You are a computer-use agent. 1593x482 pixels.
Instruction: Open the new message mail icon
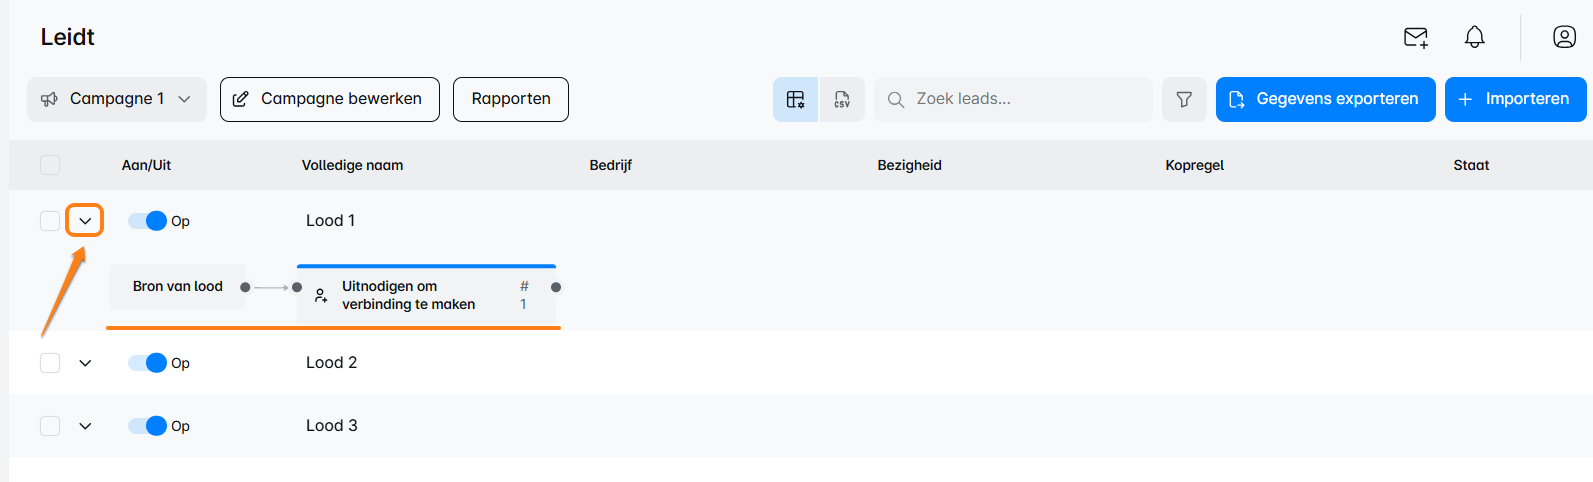(x=1415, y=38)
